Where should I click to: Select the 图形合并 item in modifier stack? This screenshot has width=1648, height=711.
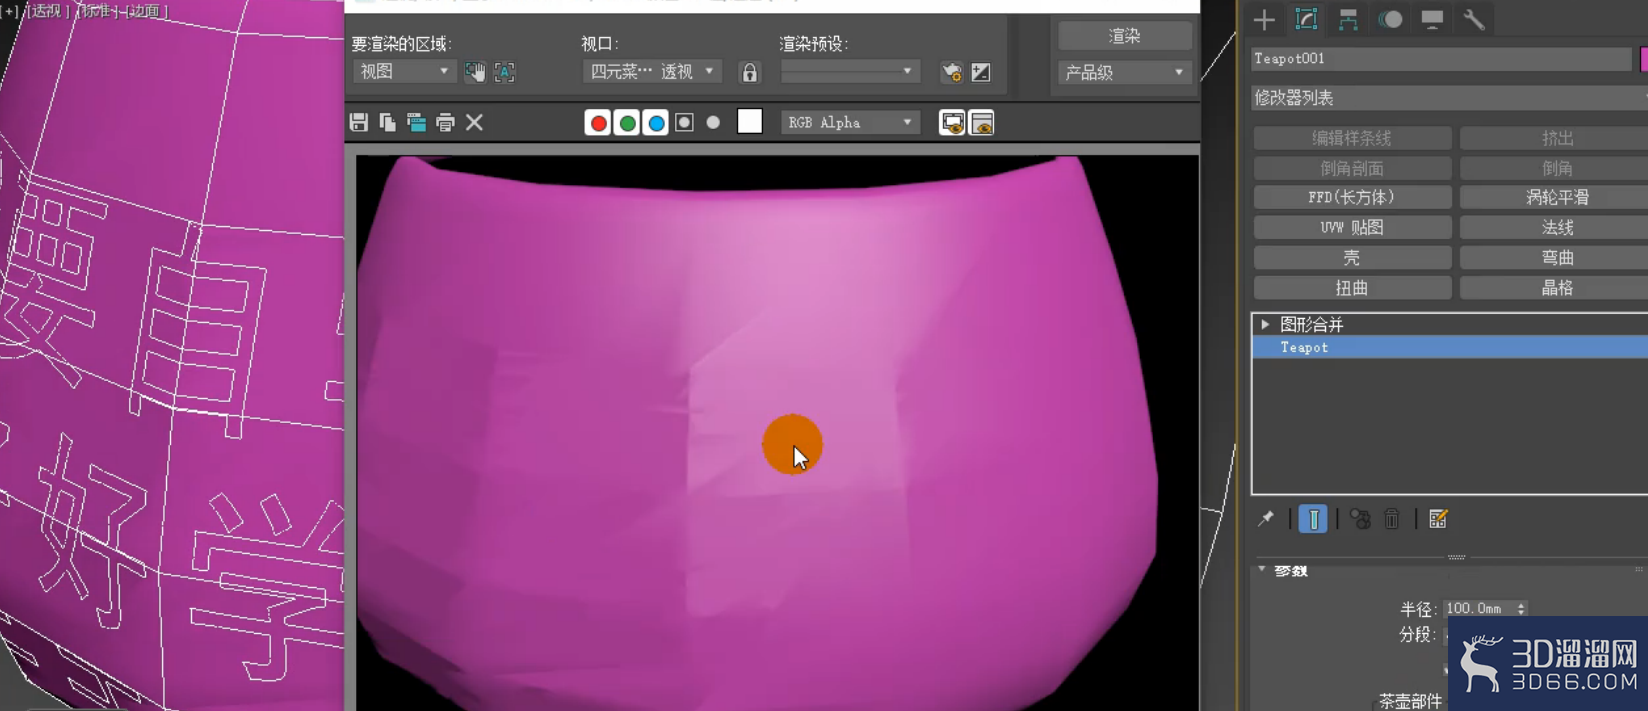point(1311,324)
